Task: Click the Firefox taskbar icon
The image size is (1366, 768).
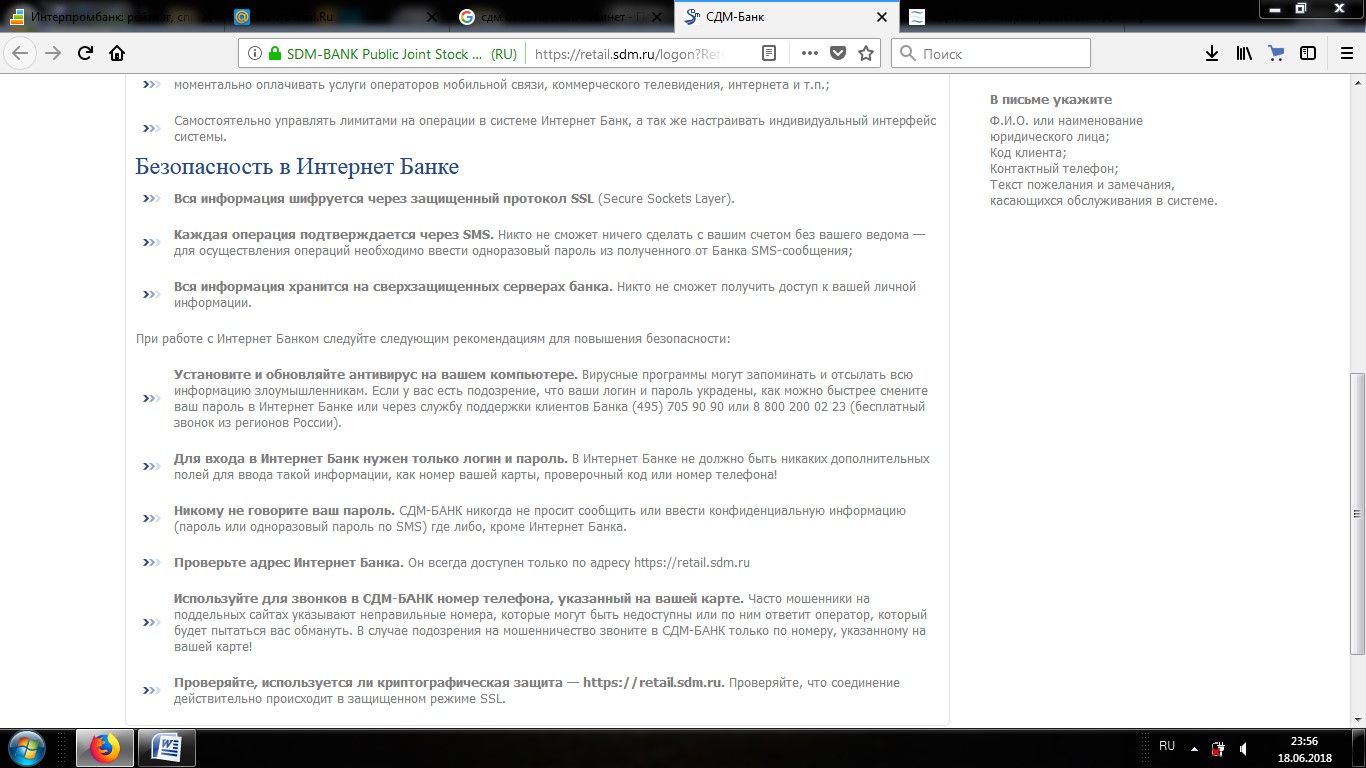Action: pyautogui.click(x=105, y=748)
